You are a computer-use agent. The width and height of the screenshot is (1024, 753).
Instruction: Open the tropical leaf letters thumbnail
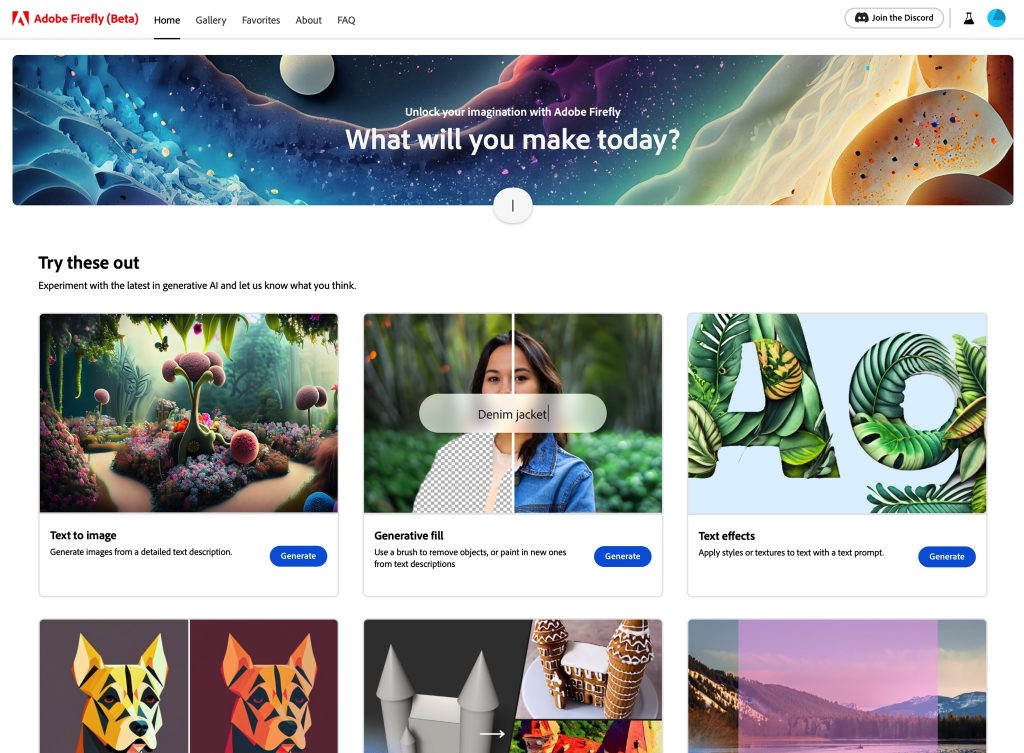pos(837,413)
